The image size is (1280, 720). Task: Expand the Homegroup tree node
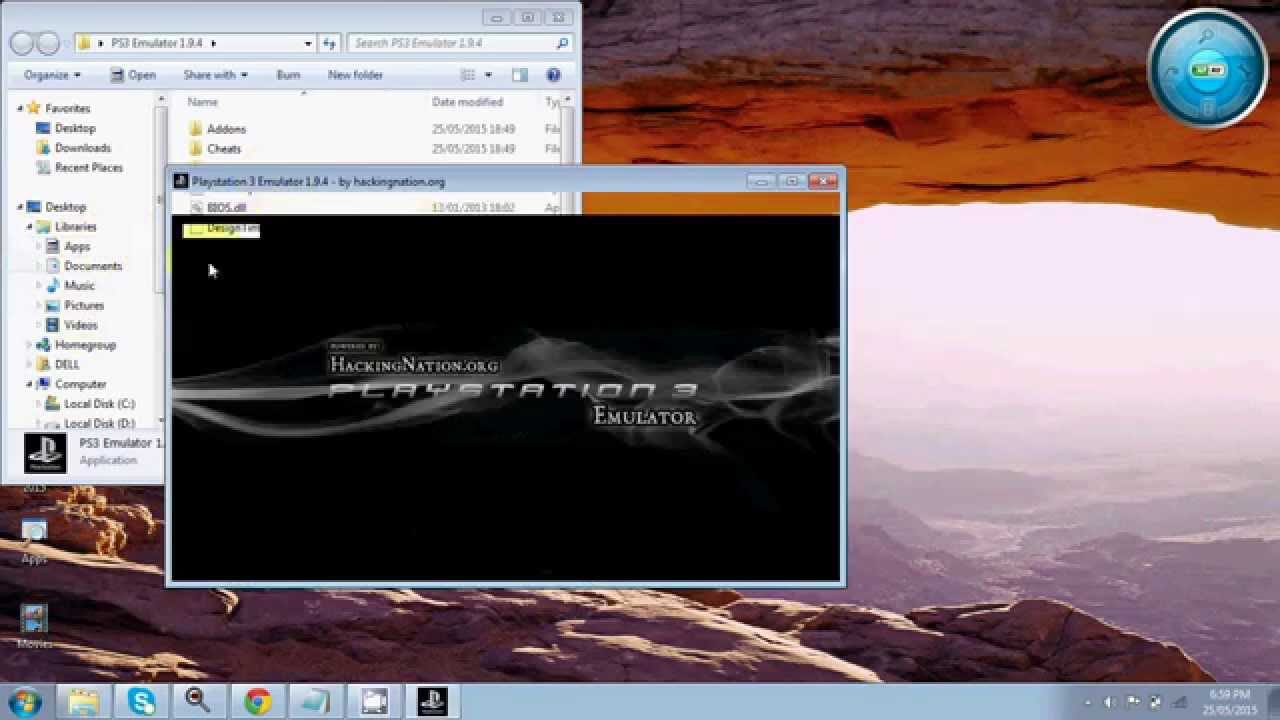[x=29, y=345]
